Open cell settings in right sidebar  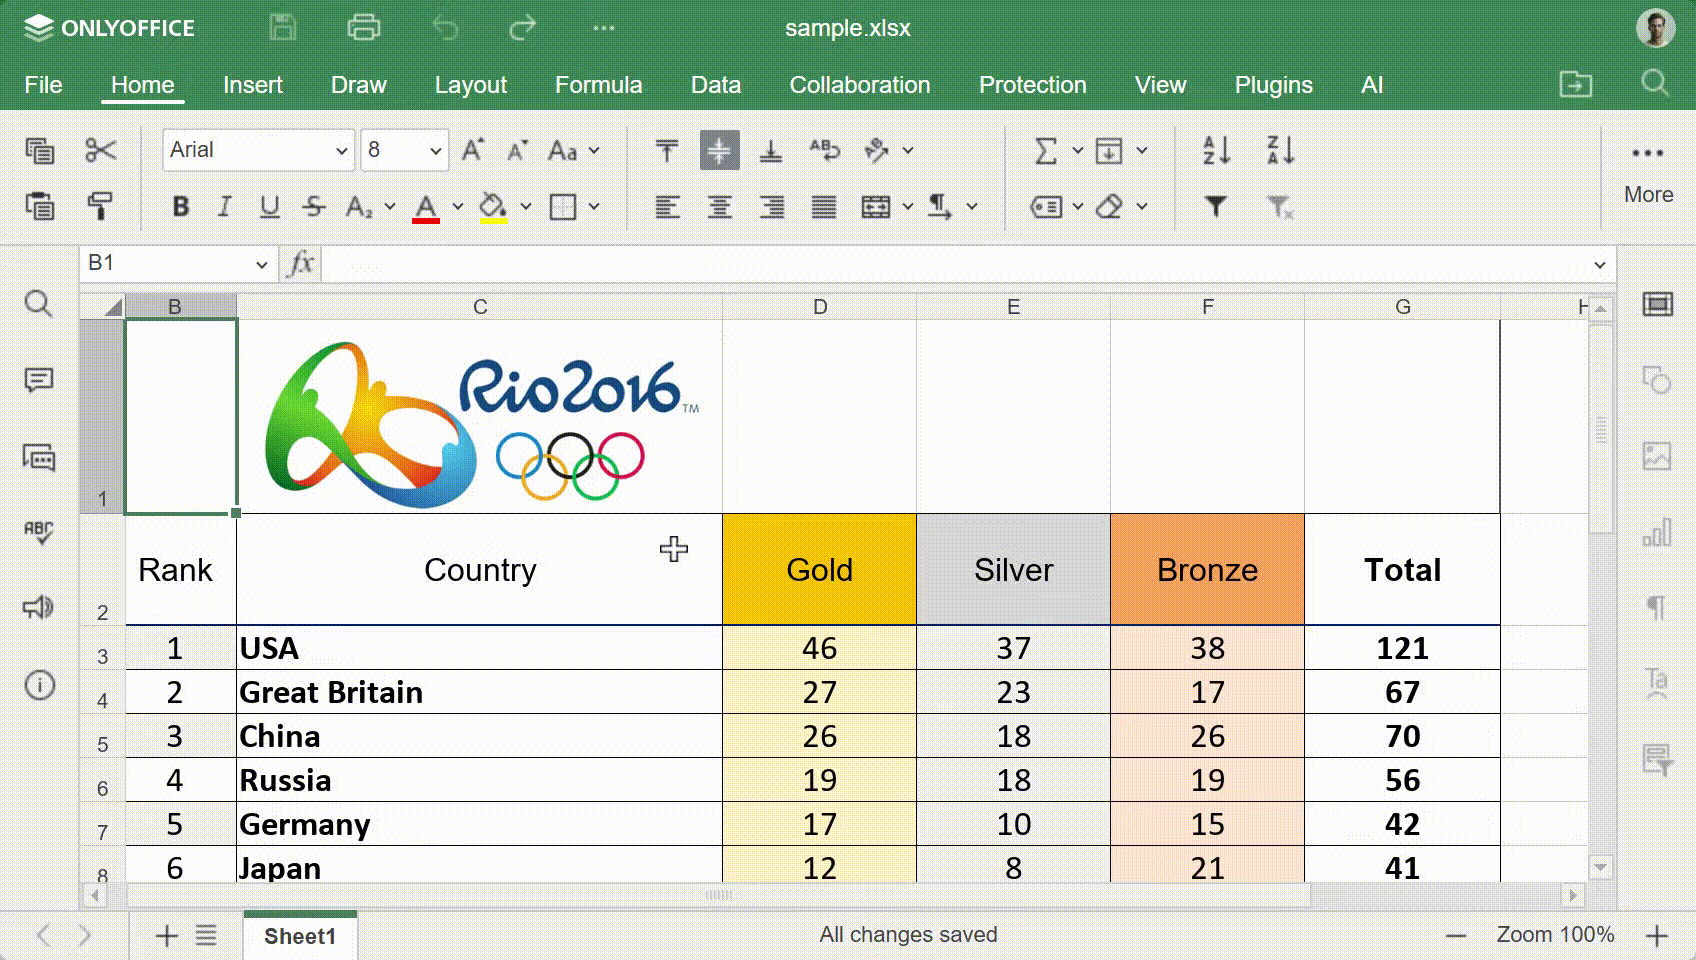[x=1657, y=304]
